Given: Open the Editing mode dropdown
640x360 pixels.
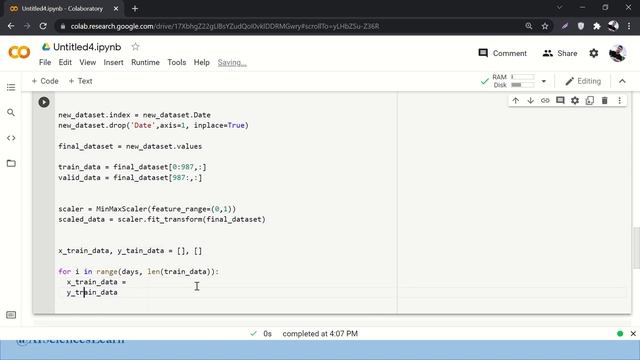Looking at the screenshot, I should tap(583, 81).
